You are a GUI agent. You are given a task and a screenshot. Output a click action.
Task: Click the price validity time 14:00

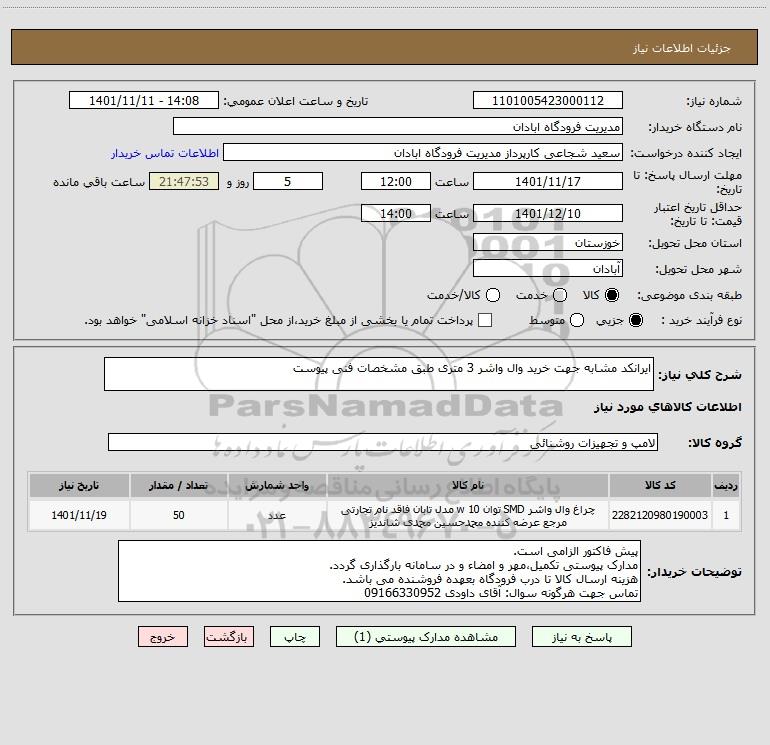396,213
